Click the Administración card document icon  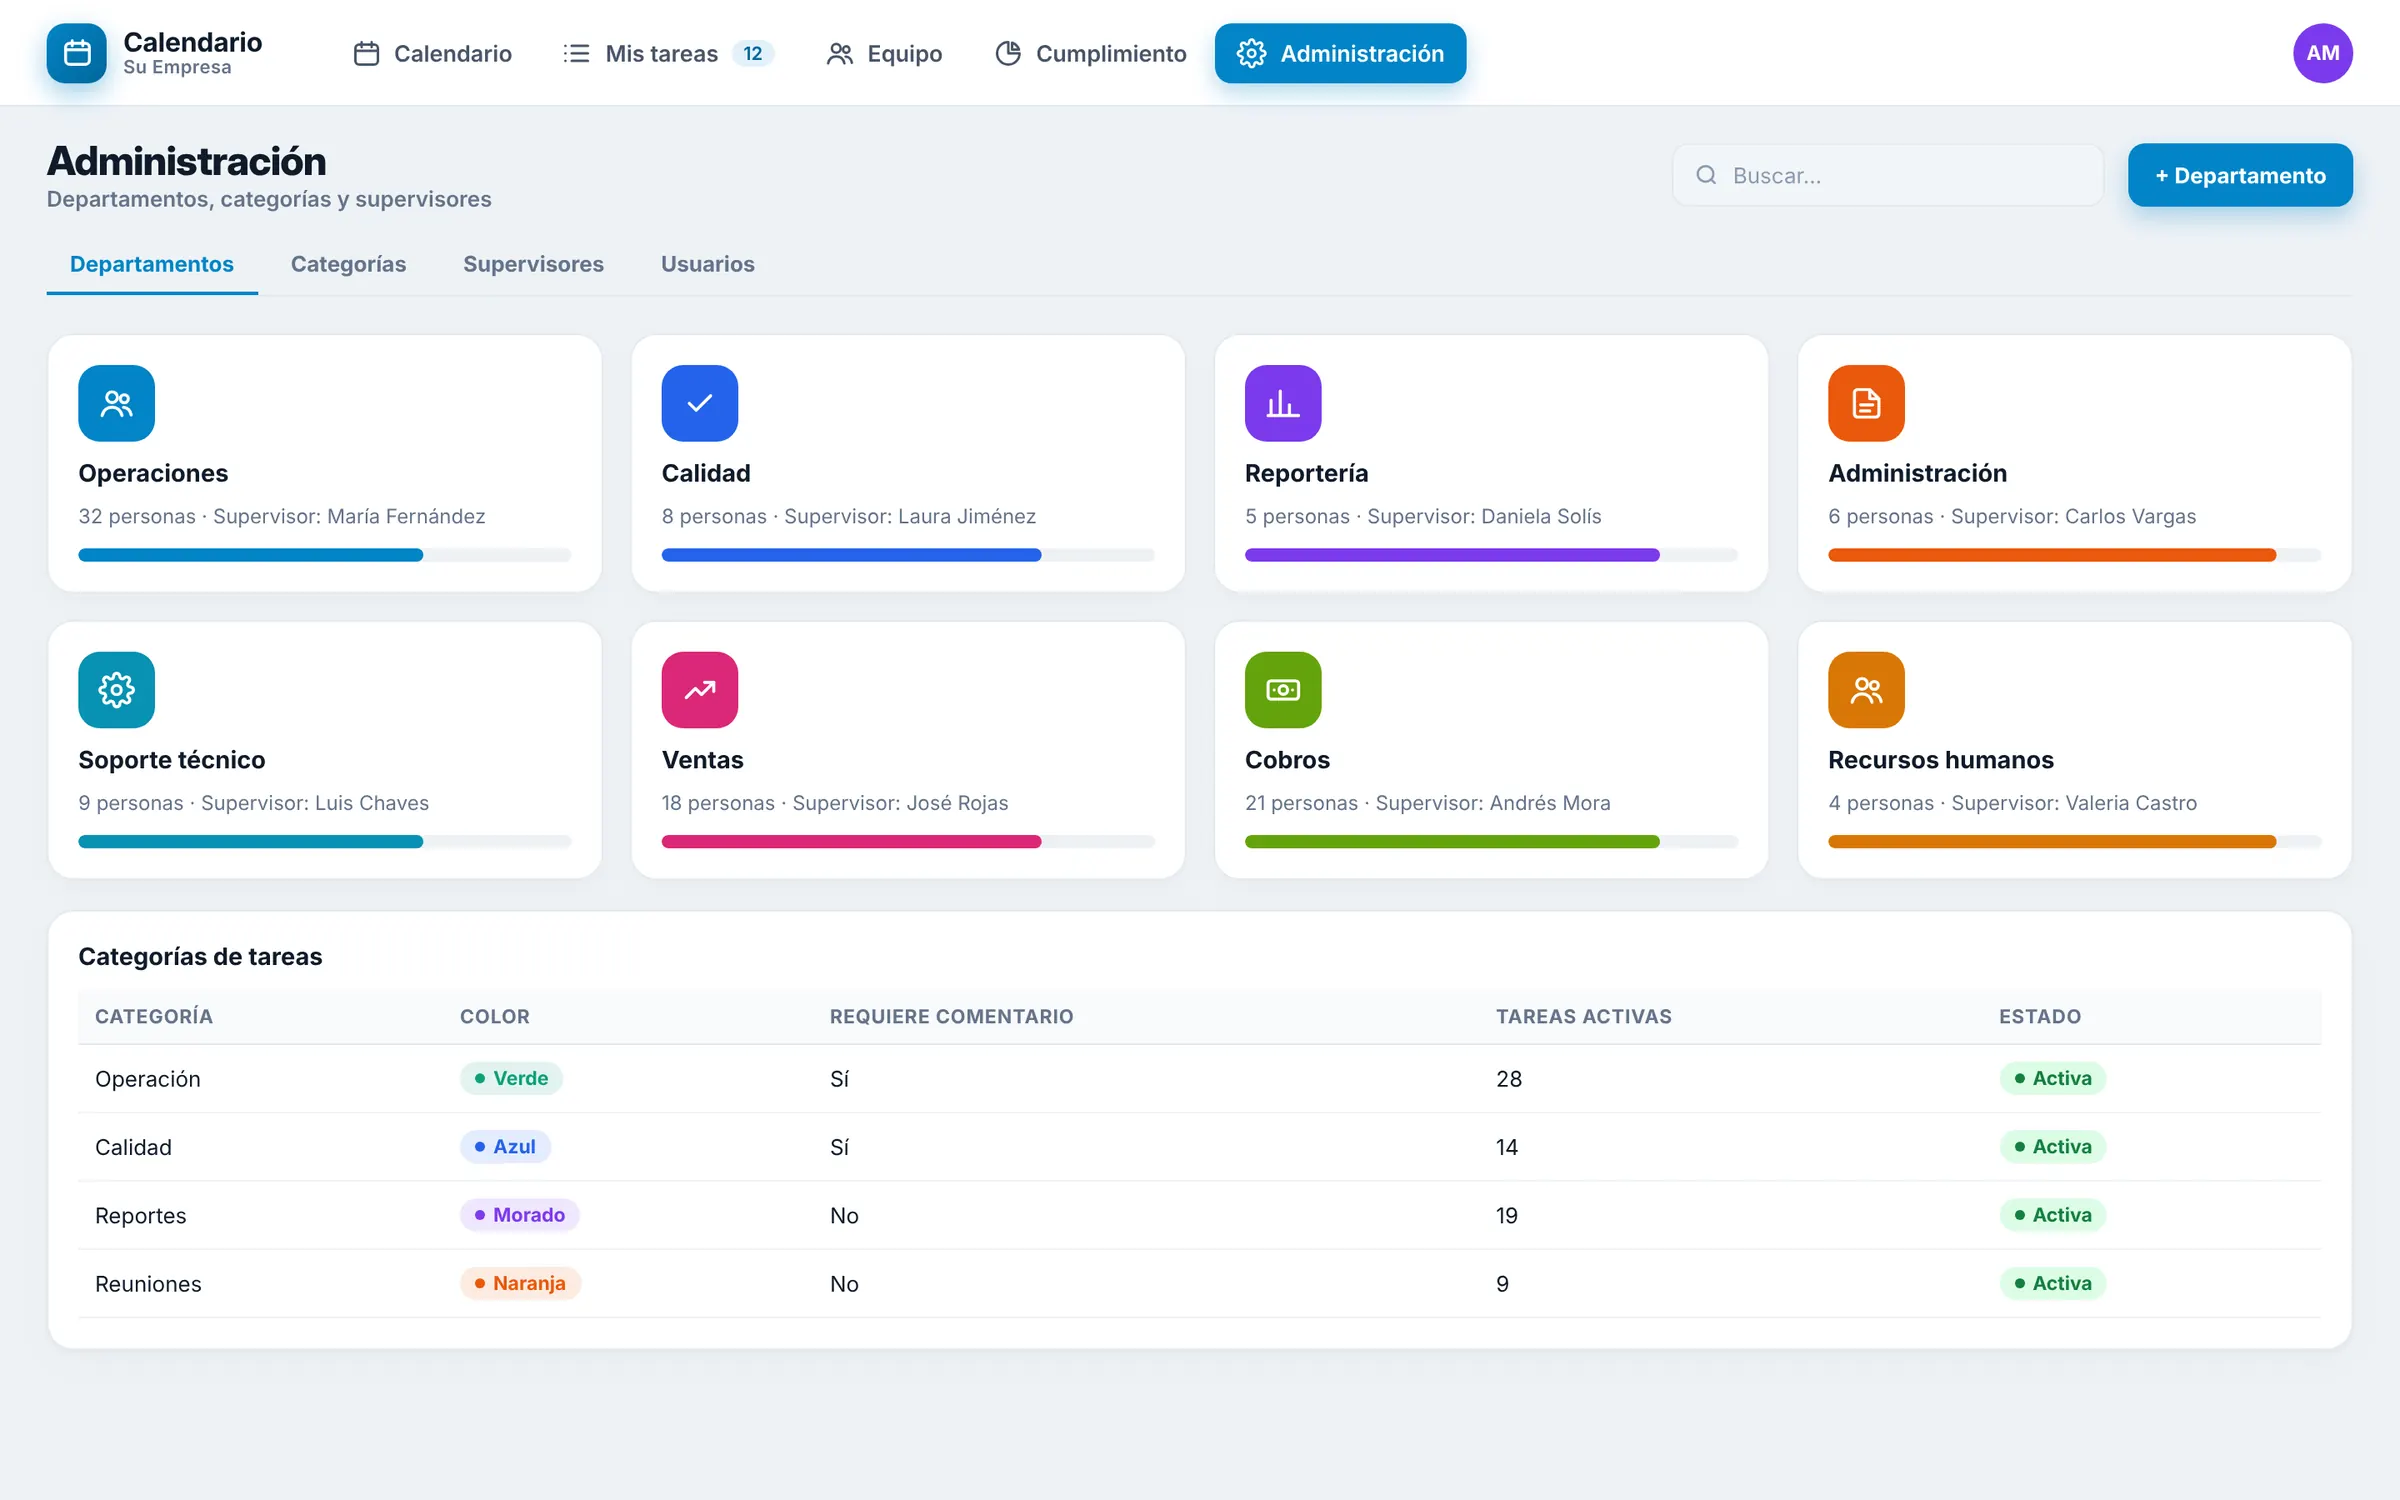click(x=1866, y=403)
